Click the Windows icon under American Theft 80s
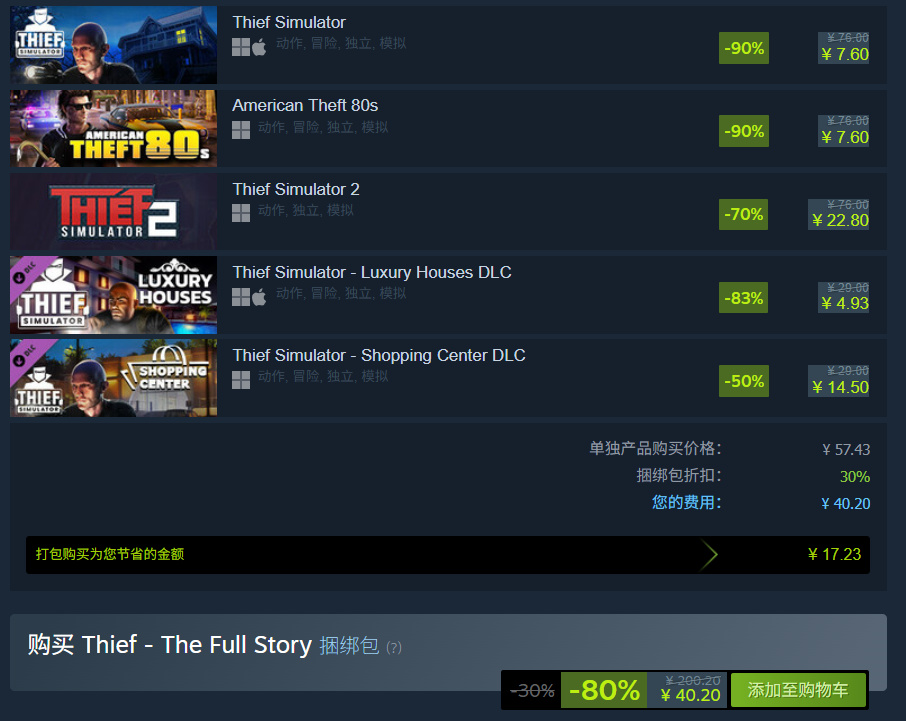Viewport: 906px width, 721px height. [241, 130]
